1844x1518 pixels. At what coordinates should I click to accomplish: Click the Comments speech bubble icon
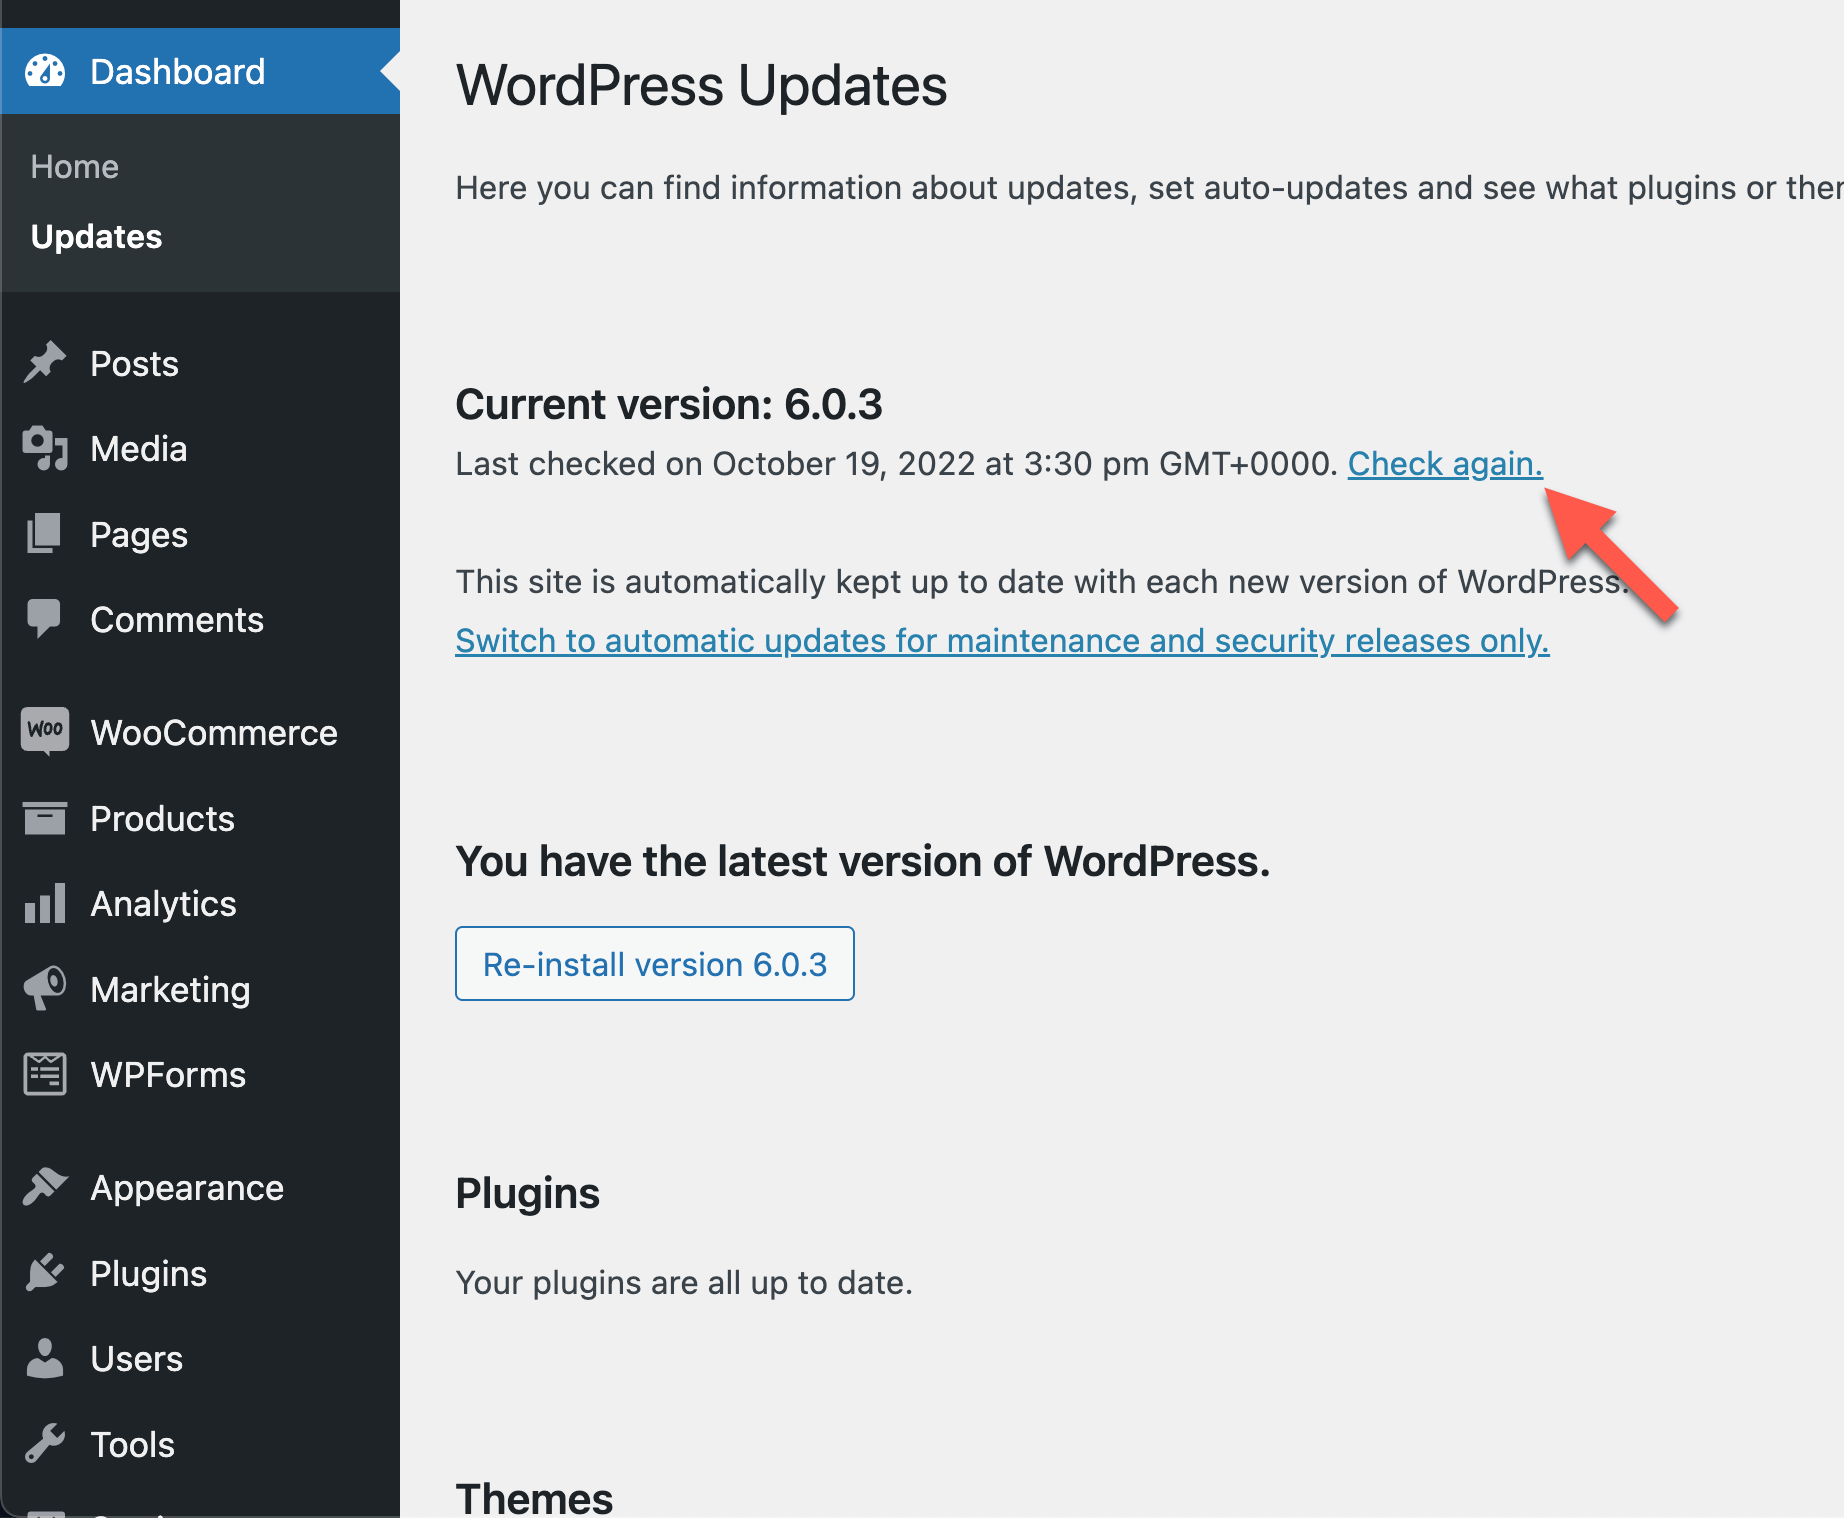pyautogui.click(x=45, y=619)
